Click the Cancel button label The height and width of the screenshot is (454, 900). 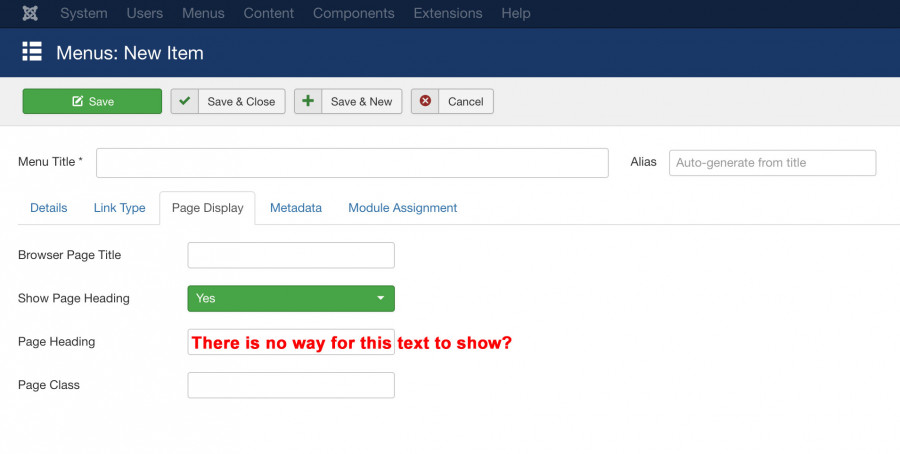tap(465, 102)
